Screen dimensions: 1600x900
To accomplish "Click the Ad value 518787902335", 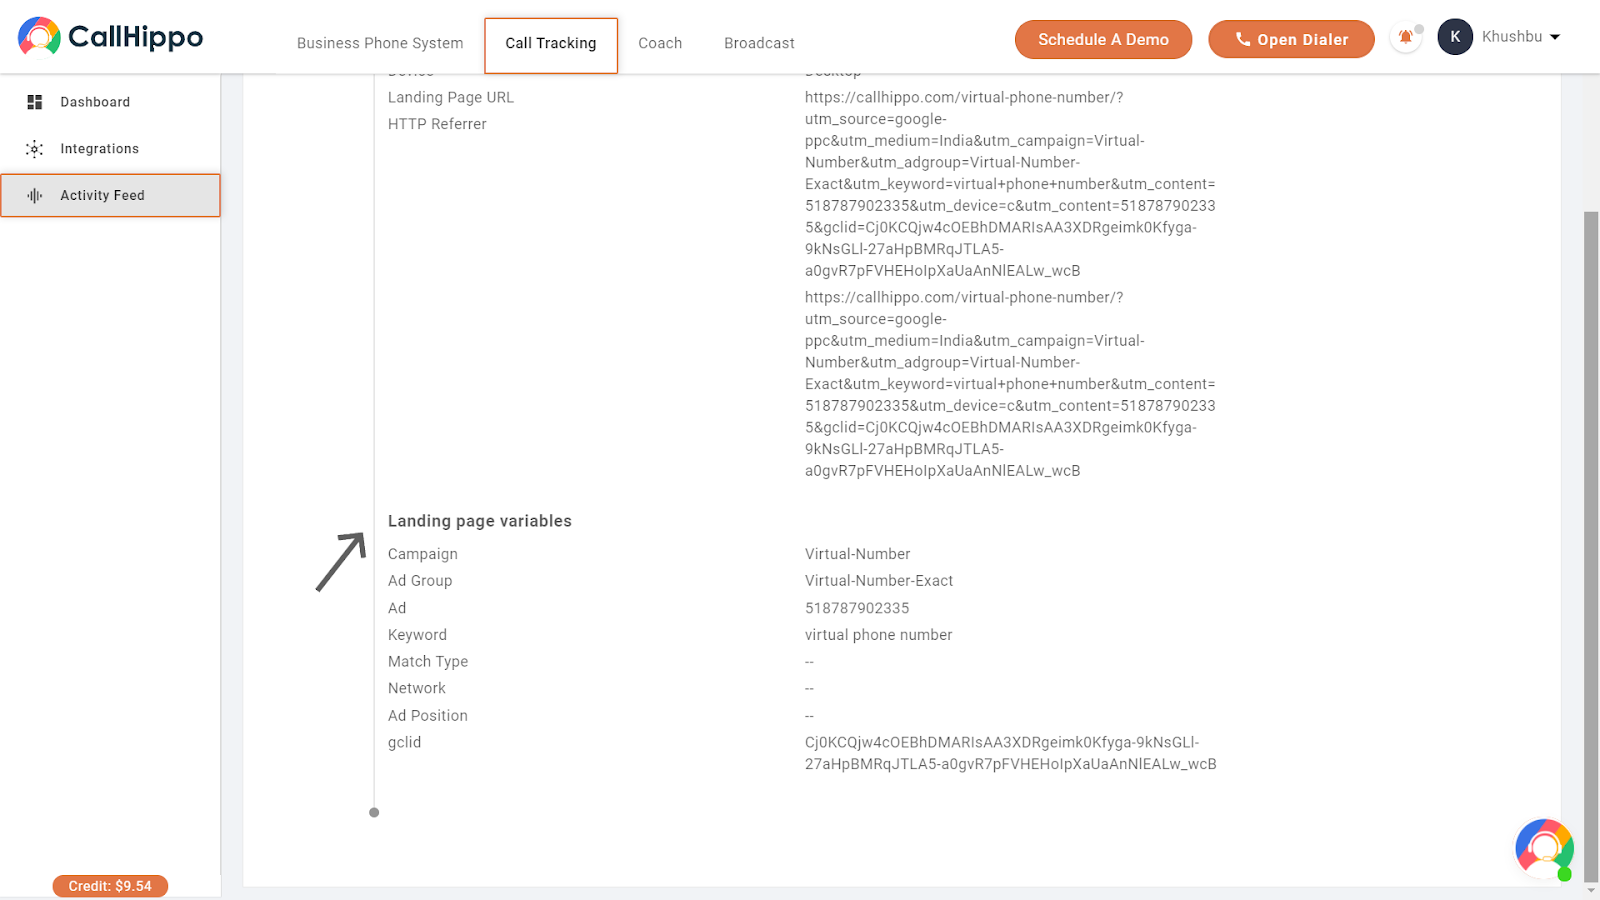I will [x=857, y=608].
